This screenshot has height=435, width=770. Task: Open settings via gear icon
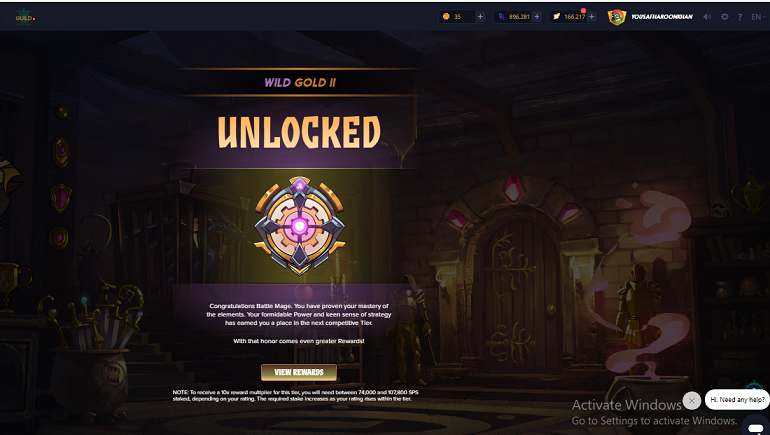(724, 17)
